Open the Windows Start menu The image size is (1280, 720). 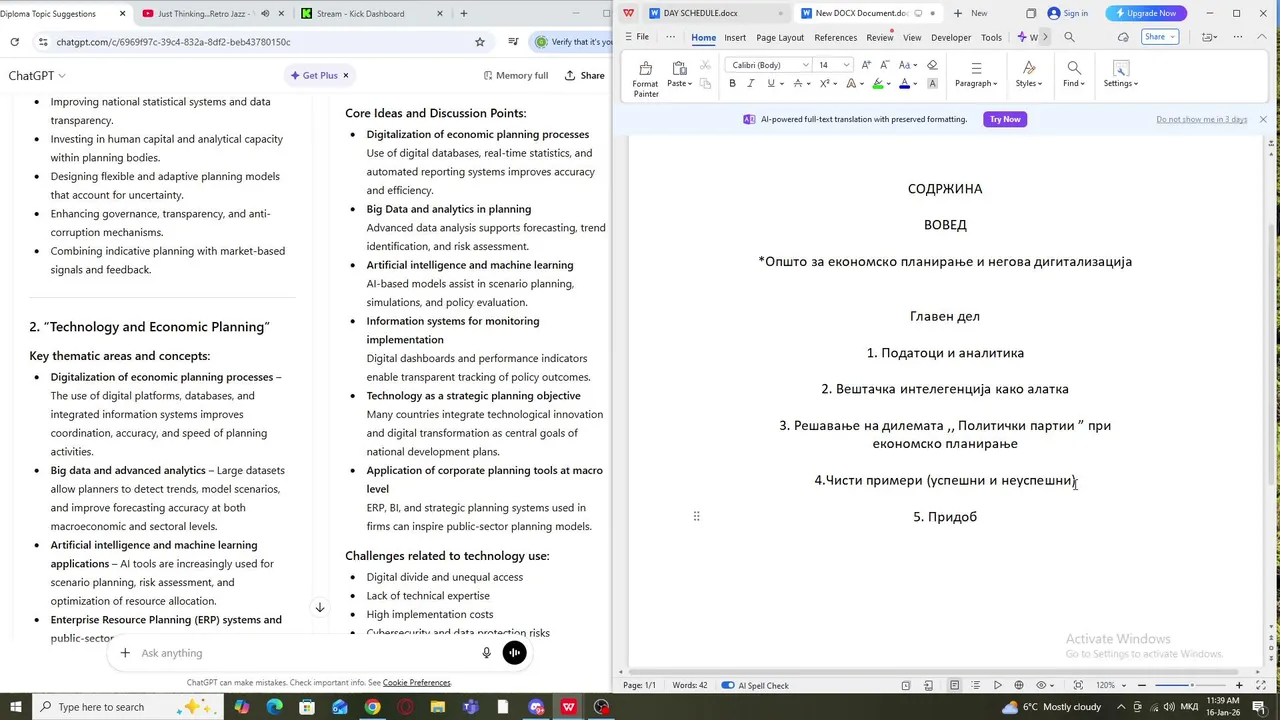pos(15,707)
